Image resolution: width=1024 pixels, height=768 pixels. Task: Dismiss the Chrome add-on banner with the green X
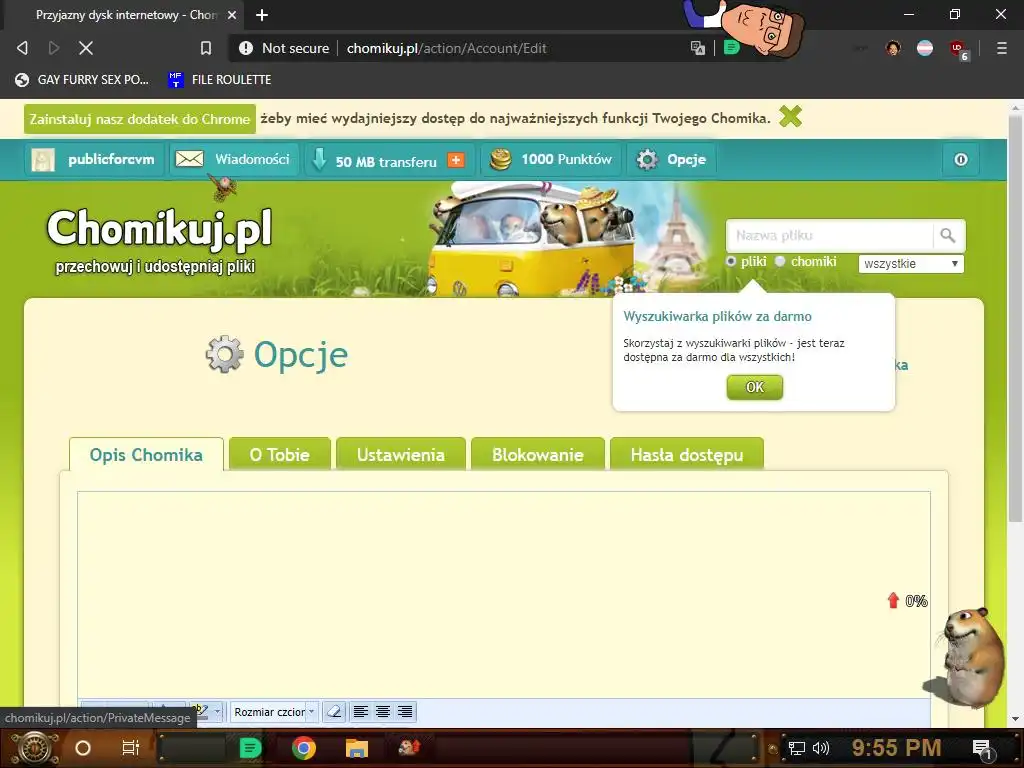pyautogui.click(x=790, y=117)
